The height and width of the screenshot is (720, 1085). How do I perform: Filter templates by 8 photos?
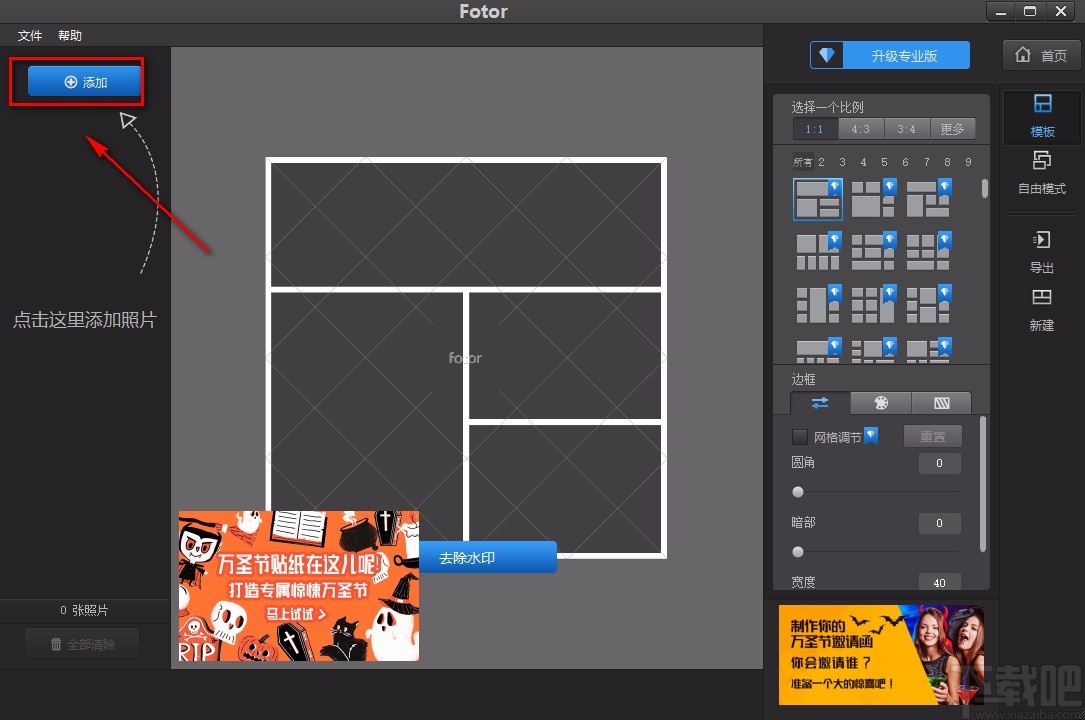click(x=947, y=162)
